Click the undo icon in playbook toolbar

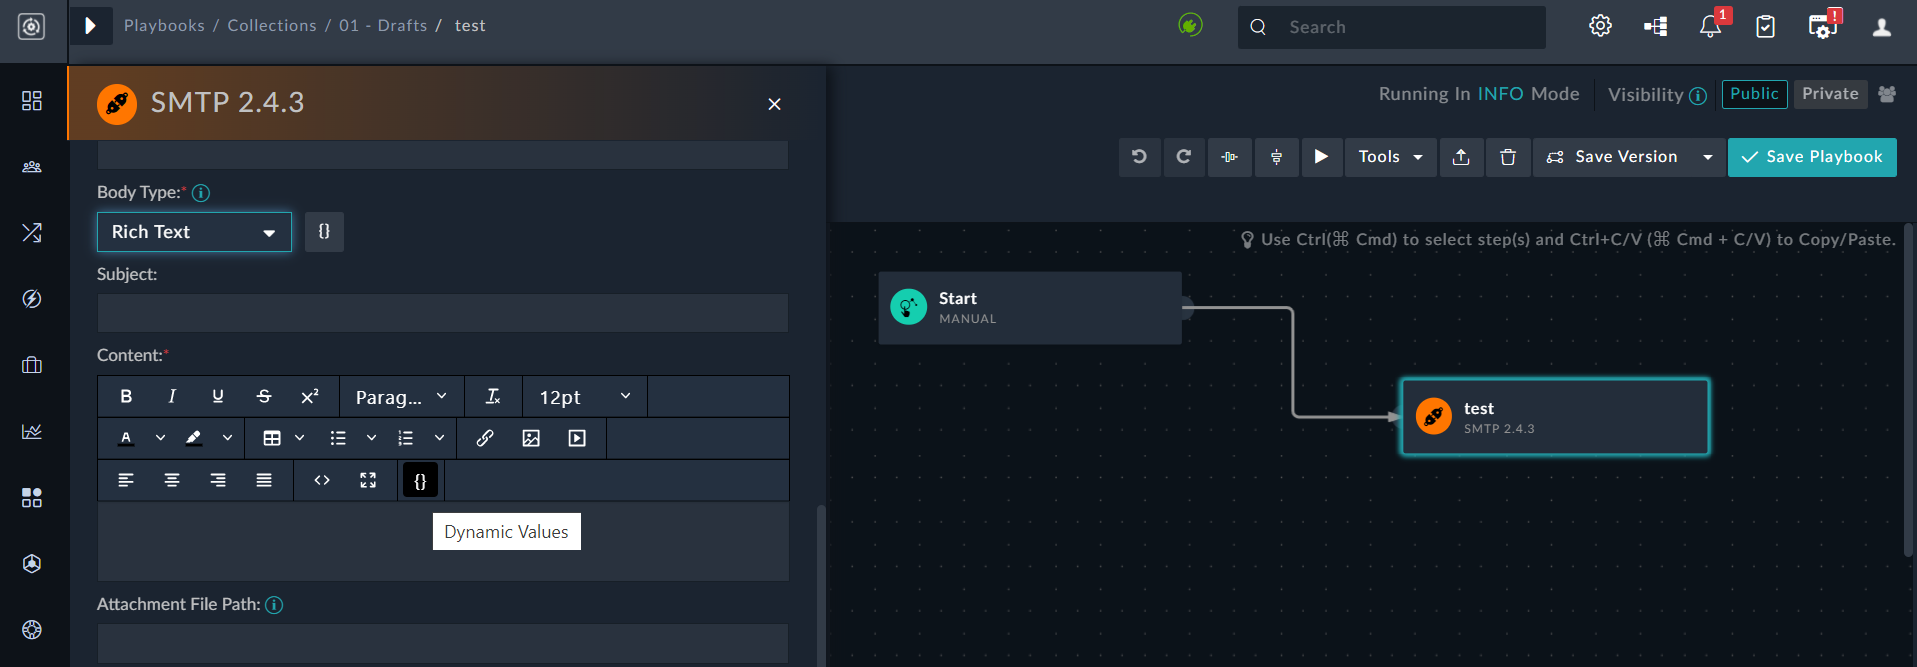1139,157
